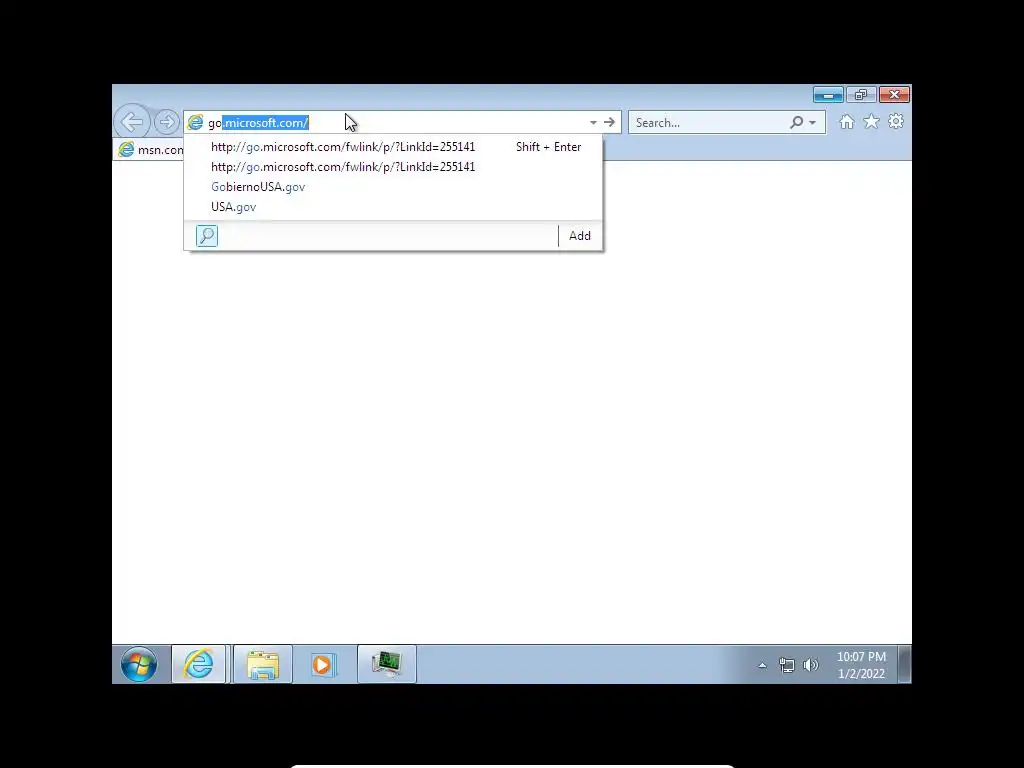
Task: Close the Internet Explorer window
Action: [x=894, y=95]
